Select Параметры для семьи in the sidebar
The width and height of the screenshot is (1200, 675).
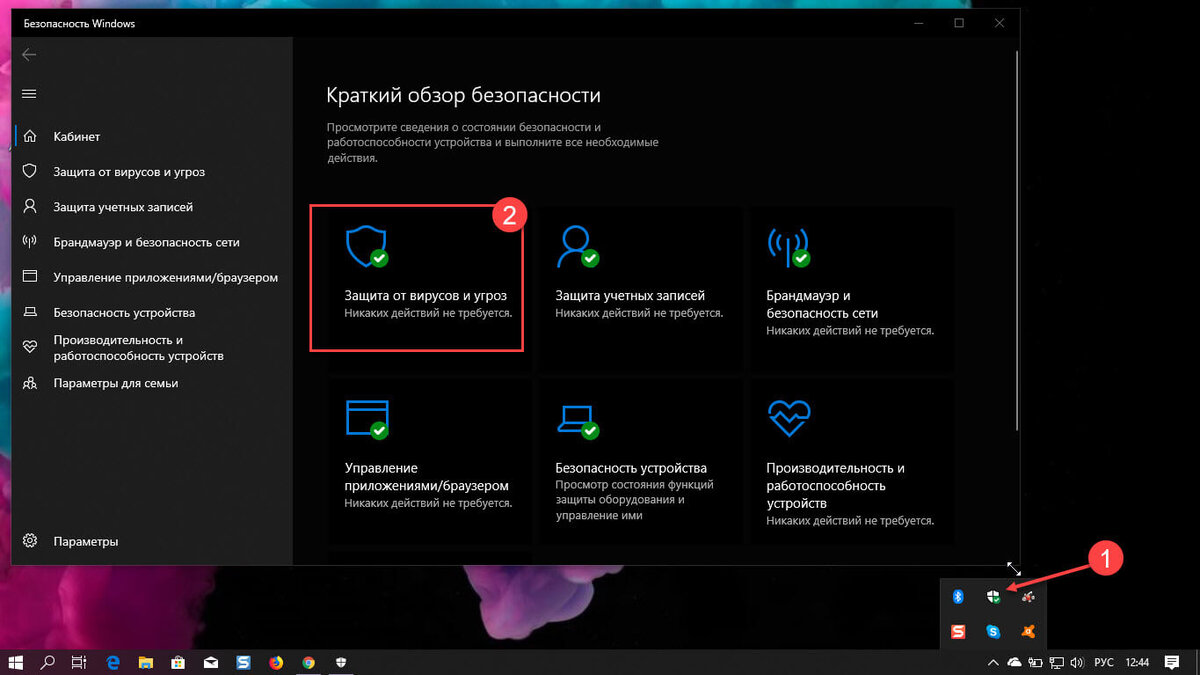tap(153, 383)
